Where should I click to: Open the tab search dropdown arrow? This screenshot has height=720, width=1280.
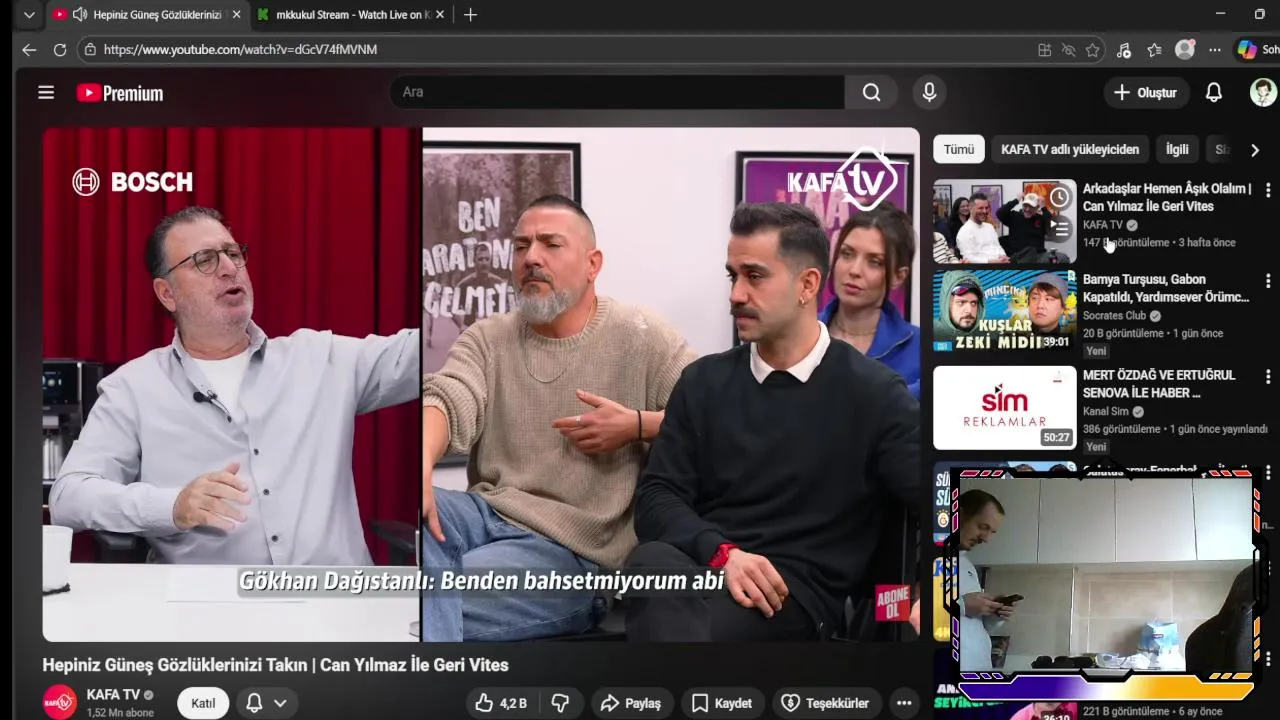click(x=29, y=14)
